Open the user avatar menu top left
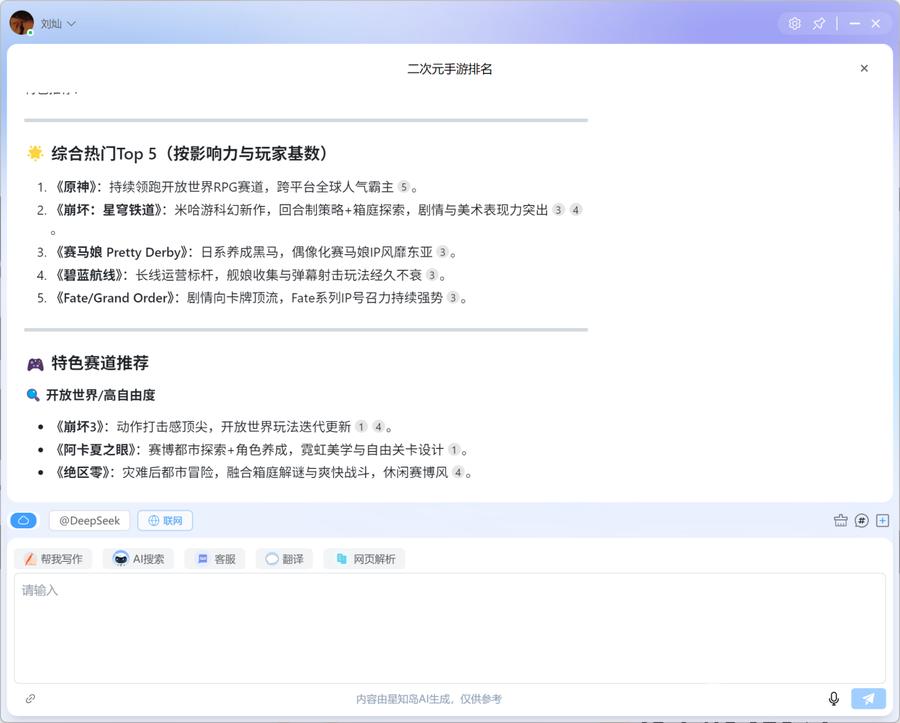 [x=21, y=22]
